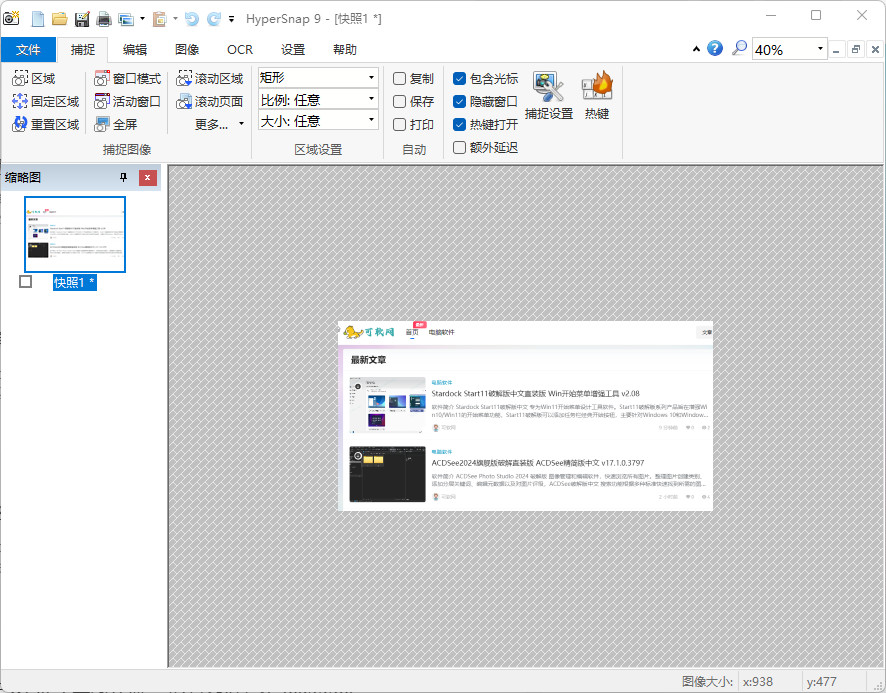
Task: Click the x:938 width in the status bar
Action: pos(758,682)
